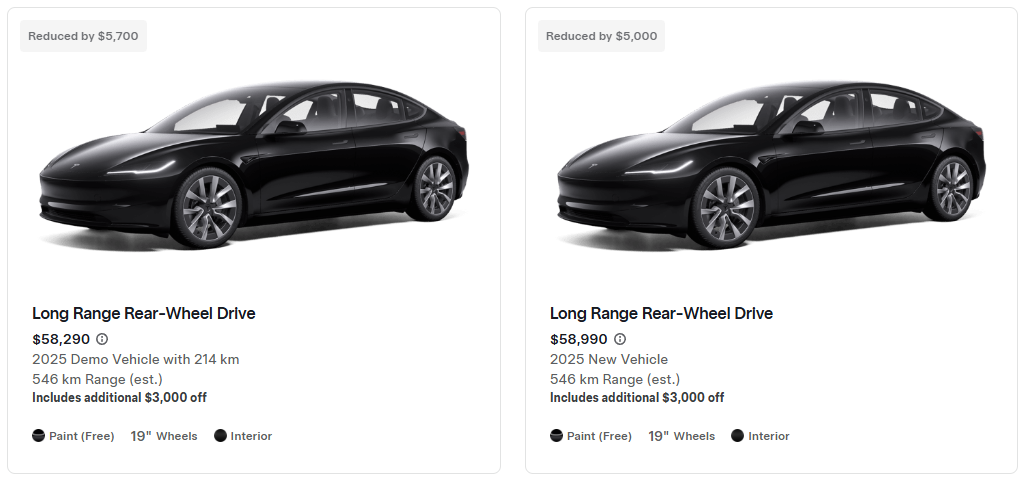Viewport: 1024px width, 478px height.
Task: Click info icon next to $58,290 price
Action: point(102,339)
